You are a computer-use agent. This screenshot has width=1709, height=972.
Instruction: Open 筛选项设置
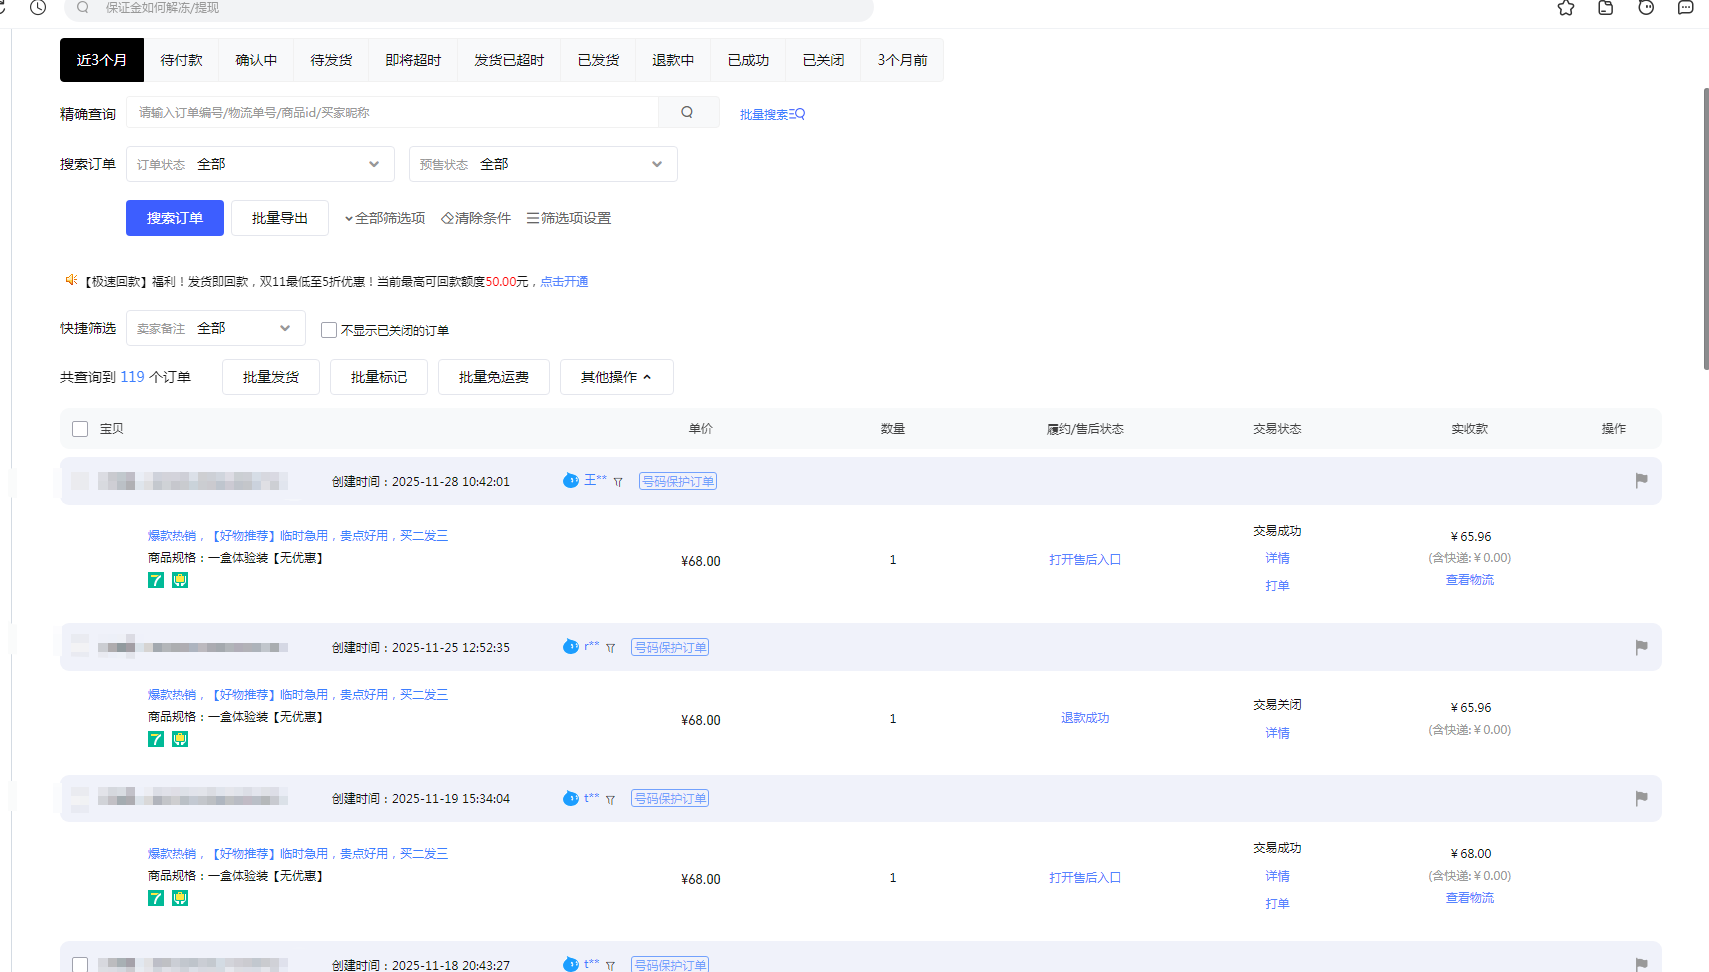click(569, 218)
